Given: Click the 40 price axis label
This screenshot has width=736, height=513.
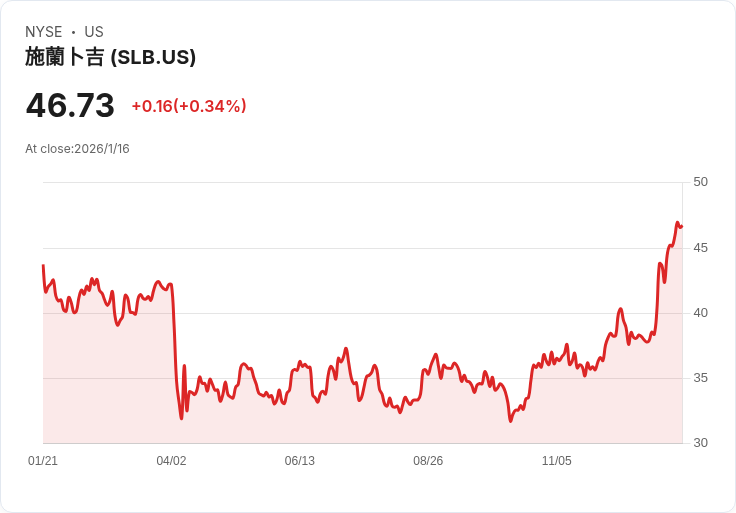Looking at the screenshot, I should [x=700, y=313].
